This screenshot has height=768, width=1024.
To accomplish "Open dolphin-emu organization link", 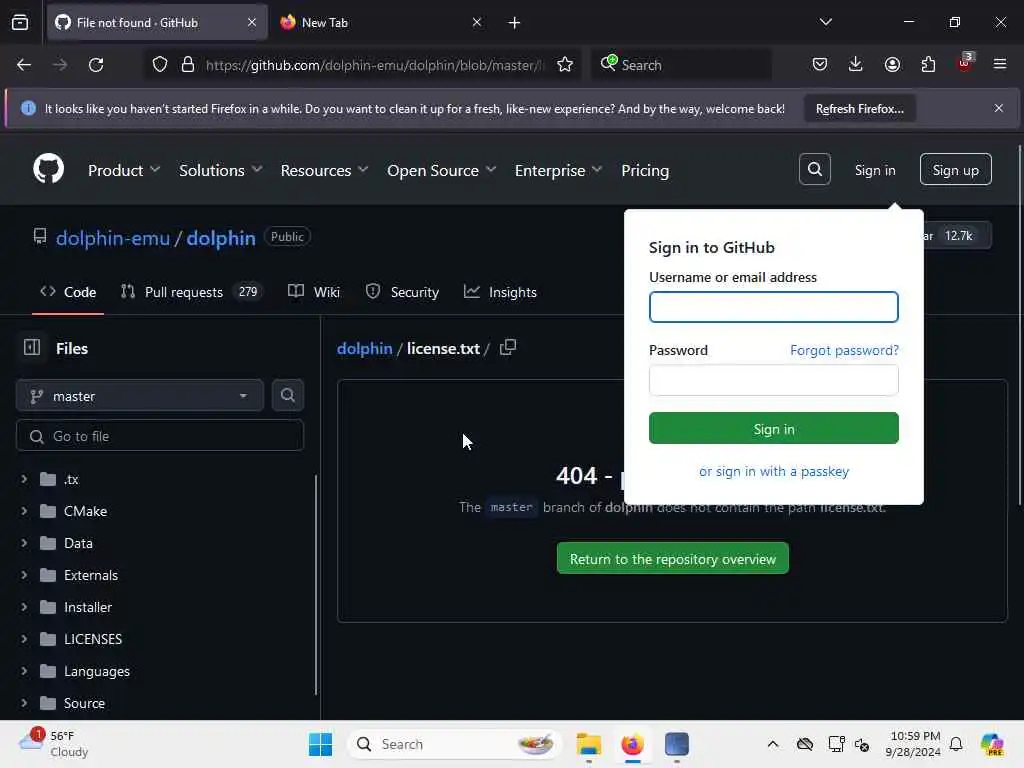I will [113, 238].
